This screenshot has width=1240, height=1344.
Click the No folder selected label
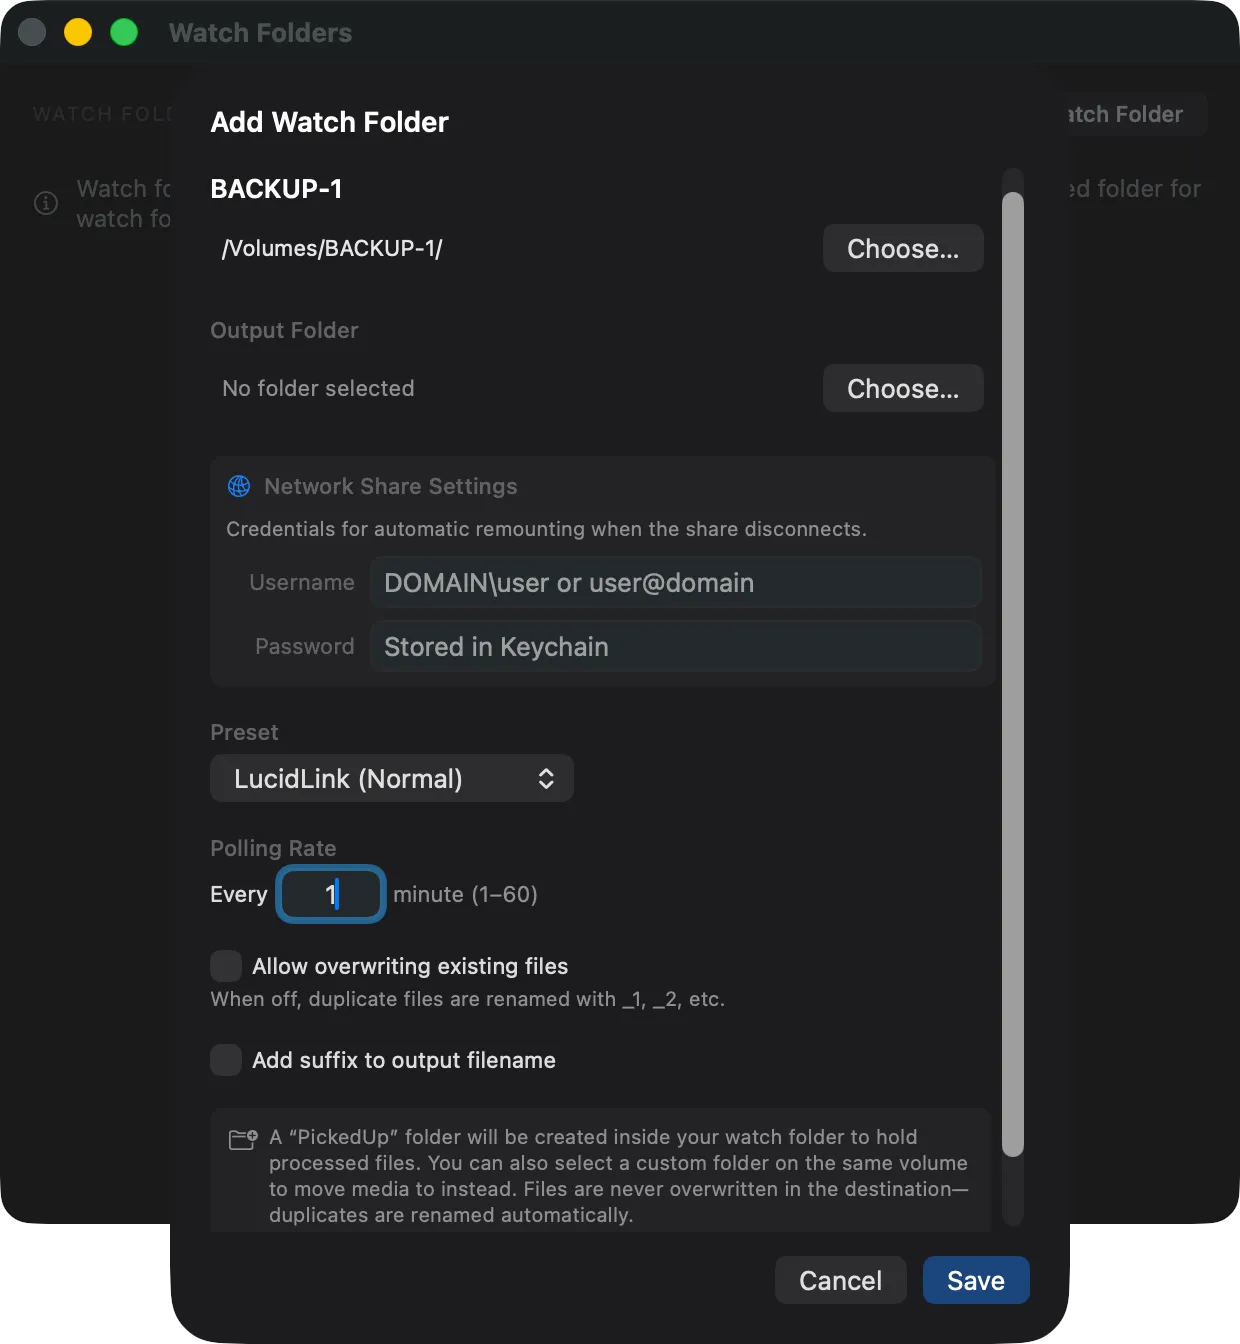(x=317, y=388)
